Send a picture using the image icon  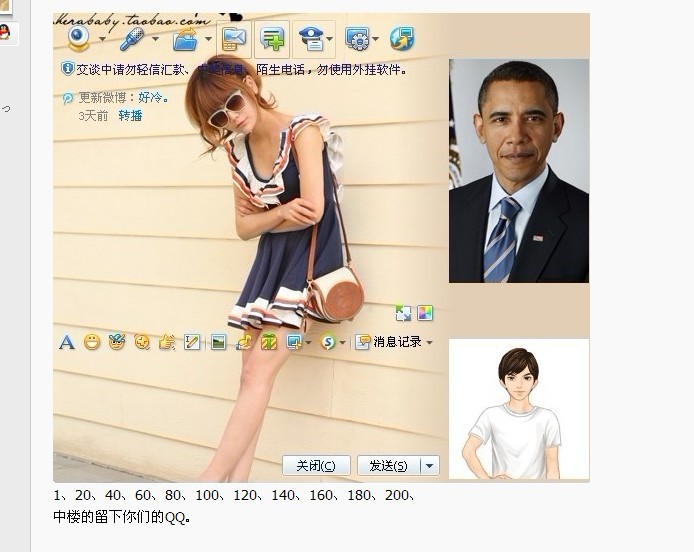pyautogui.click(x=219, y=342)
